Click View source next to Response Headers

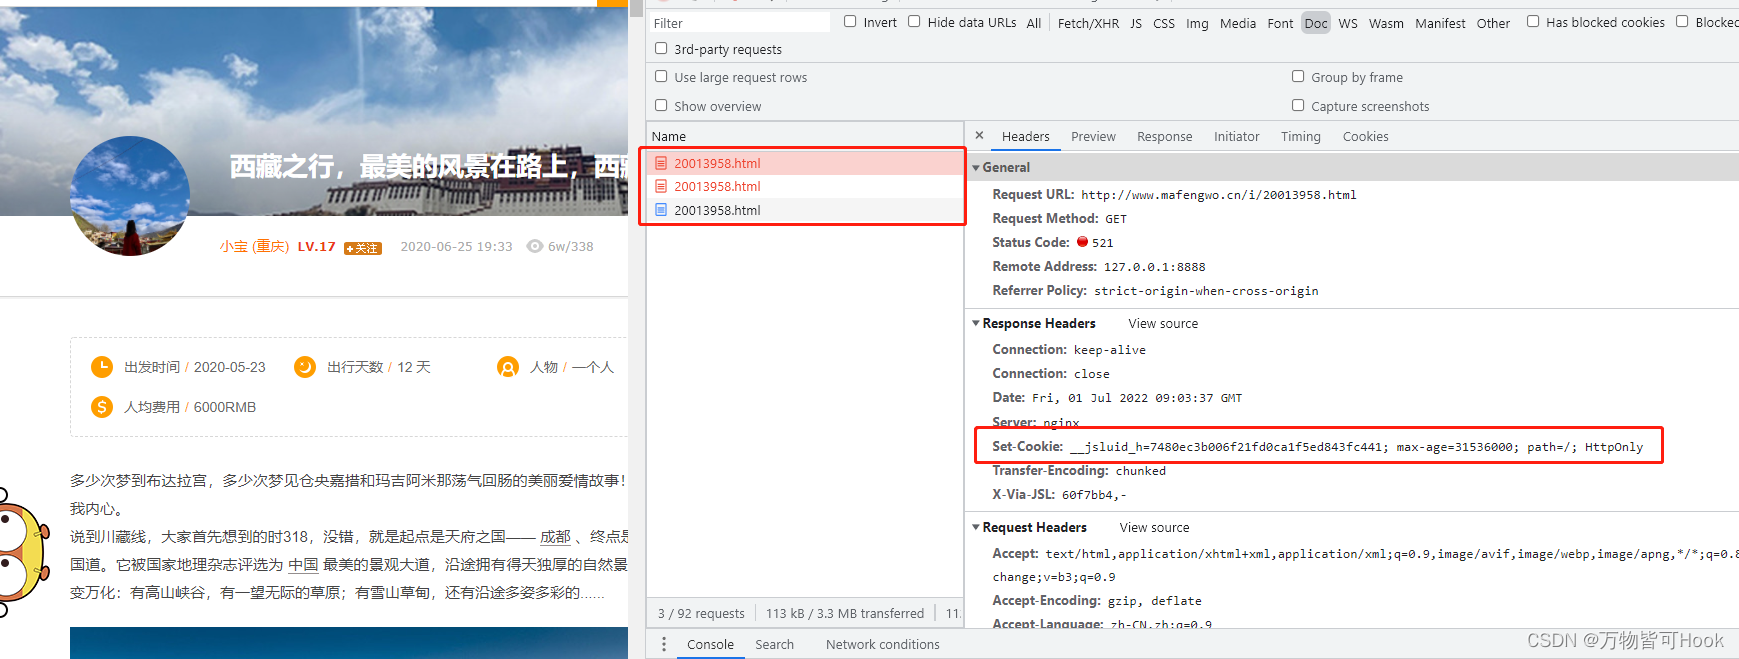coord(1163,323)
